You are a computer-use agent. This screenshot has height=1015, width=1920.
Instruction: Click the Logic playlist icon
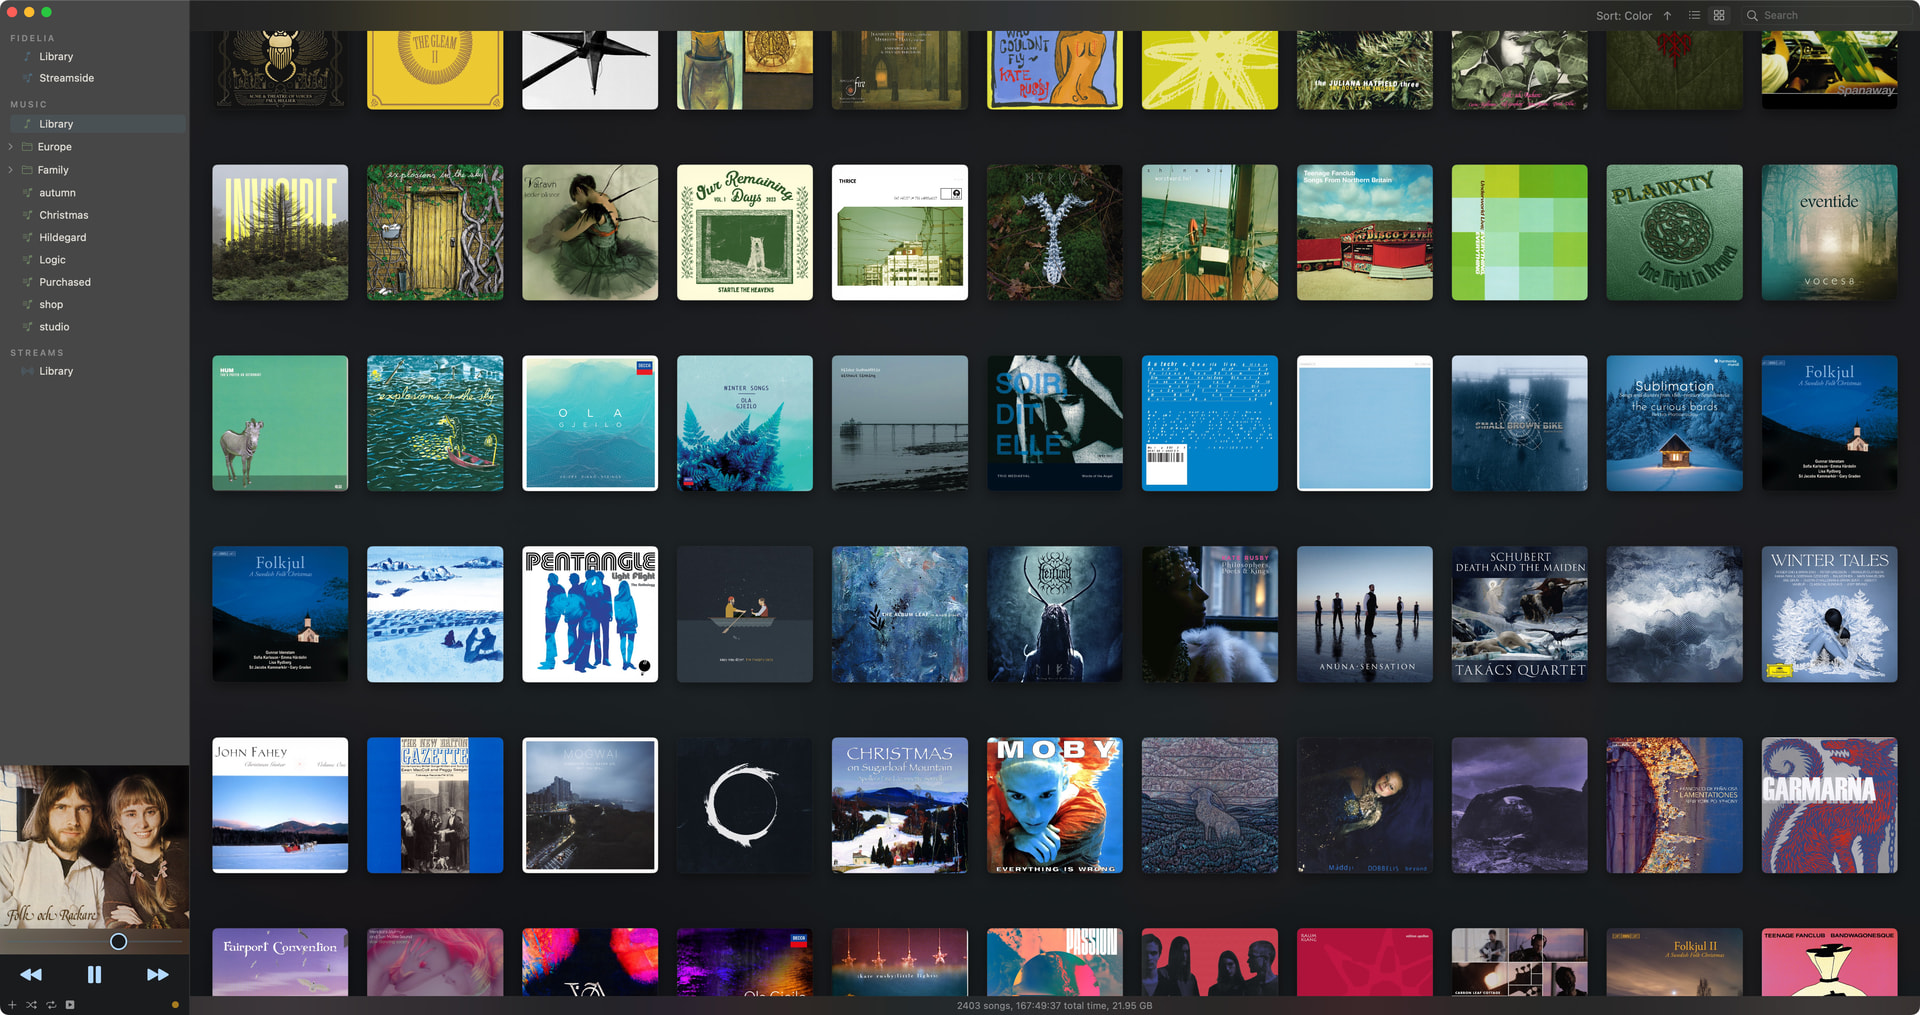28,260
